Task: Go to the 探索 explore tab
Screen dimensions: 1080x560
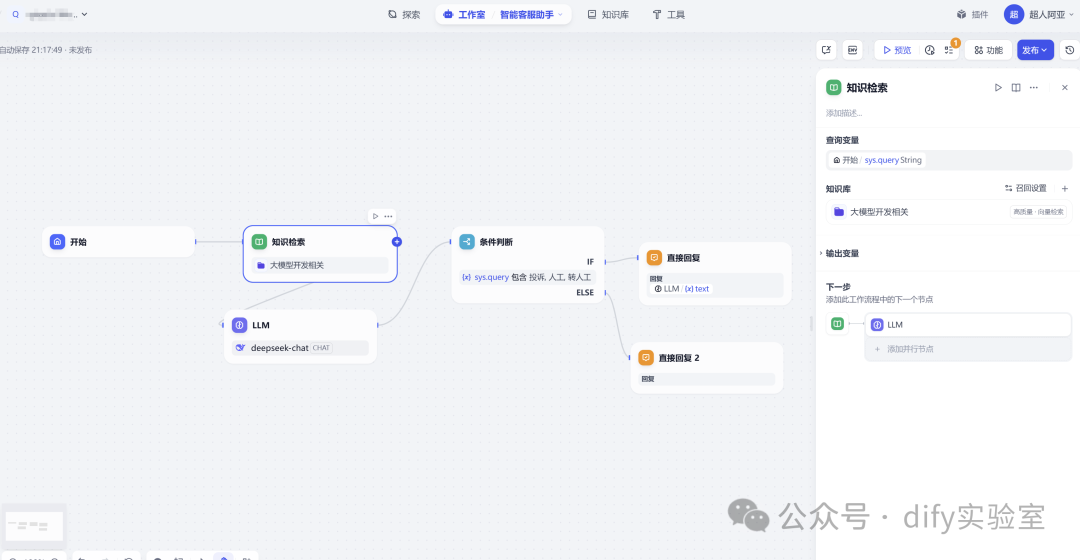Action: pos(404,15)
